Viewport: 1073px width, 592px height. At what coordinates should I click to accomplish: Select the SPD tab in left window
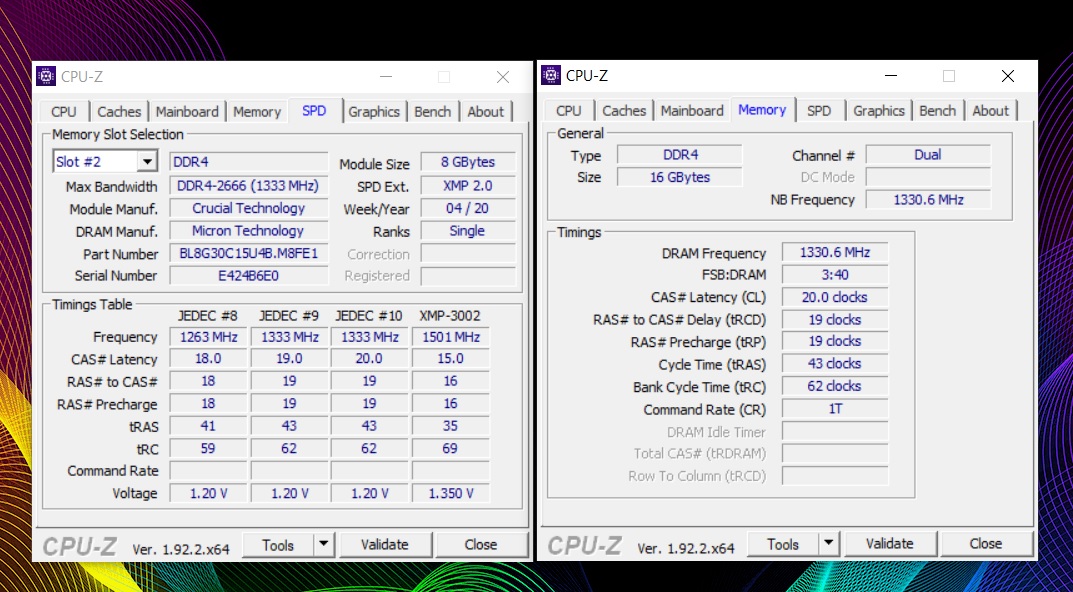(314, 110)
